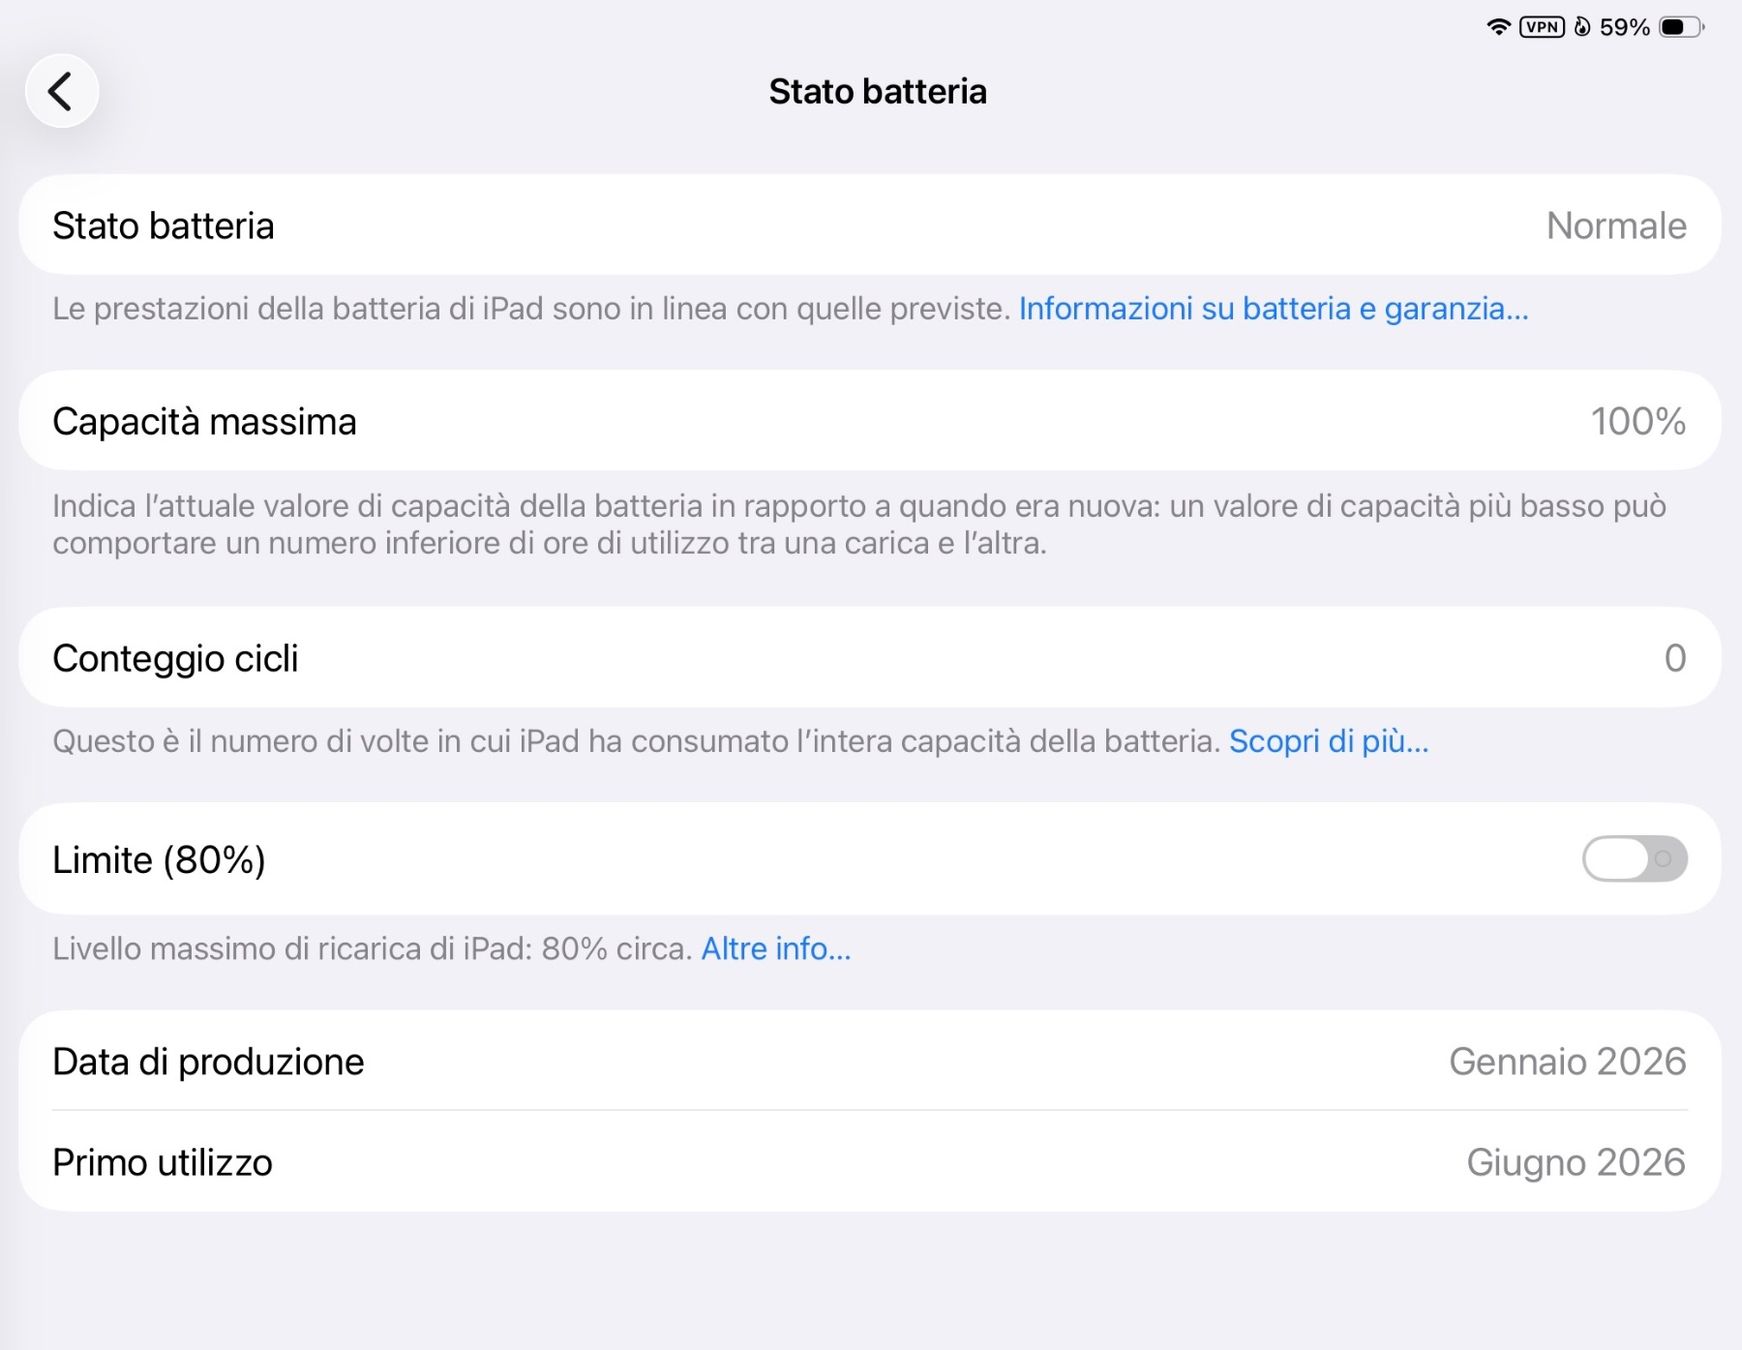Tap the orientation lock status icon
The height and width of the screenshot is (1350, 1742).
(1582, 27)
